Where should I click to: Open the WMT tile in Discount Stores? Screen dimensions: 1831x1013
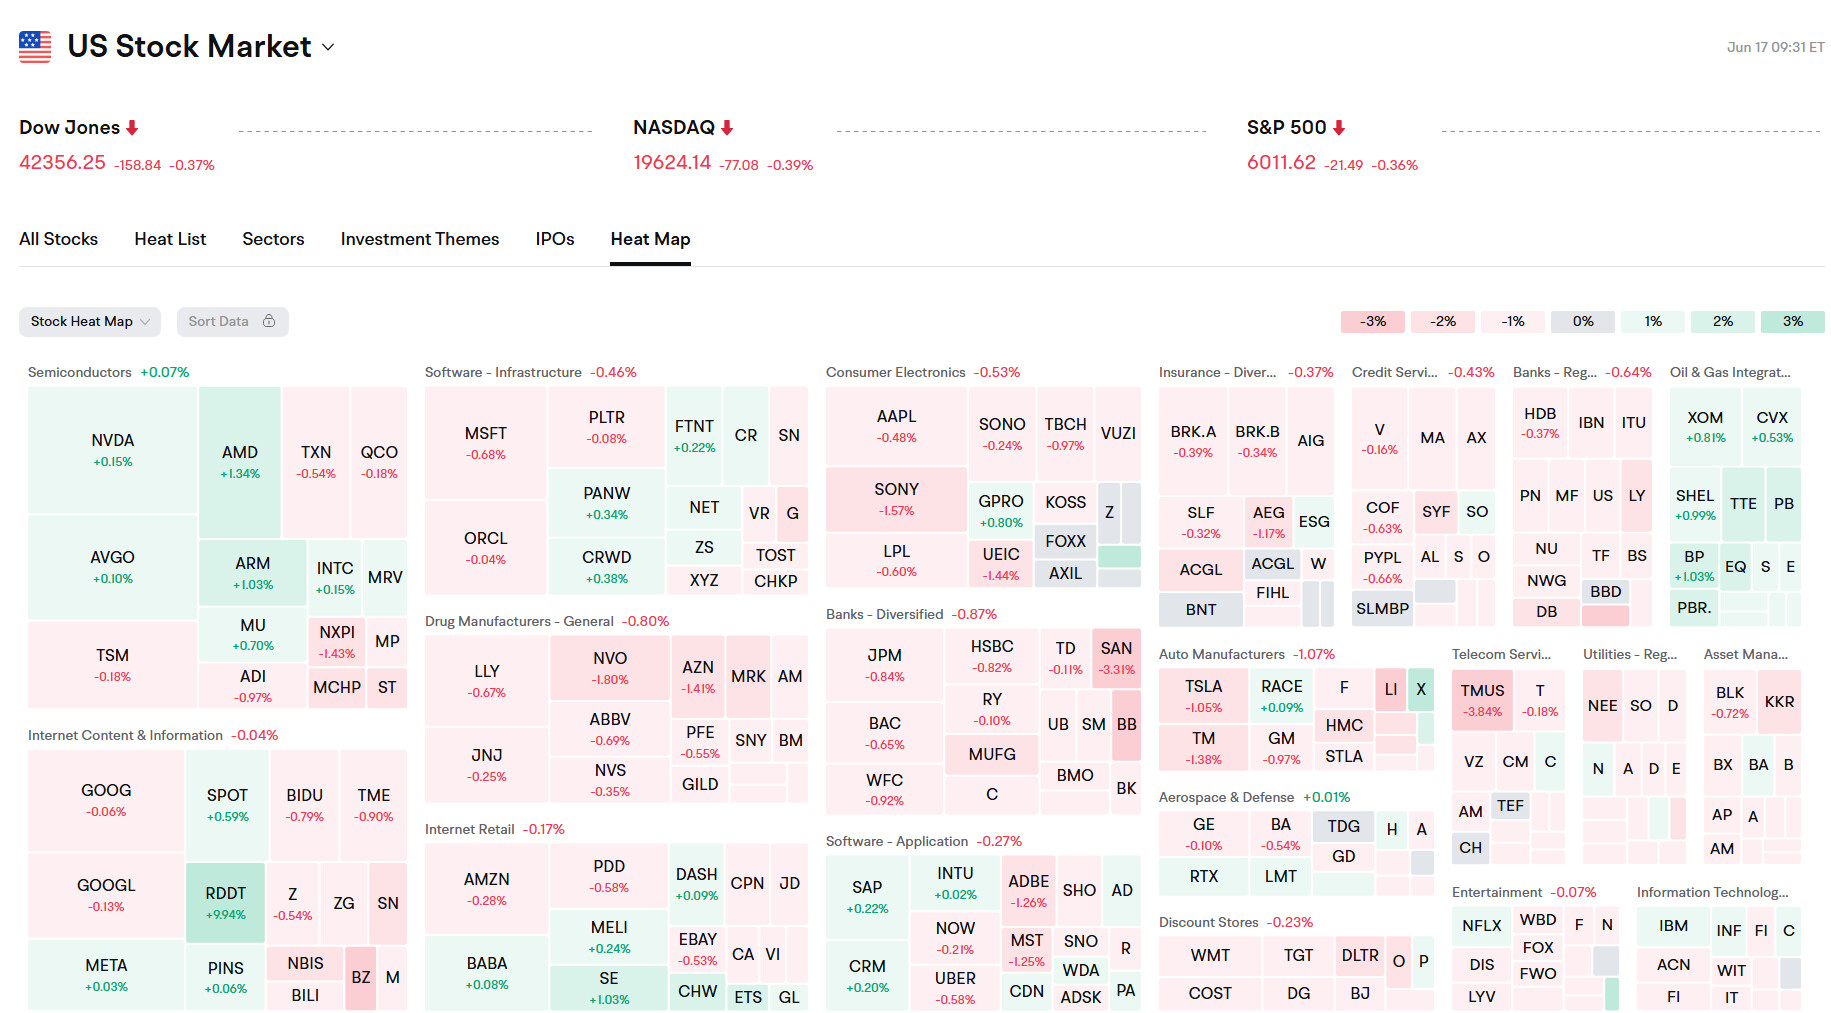[1210, 956]
